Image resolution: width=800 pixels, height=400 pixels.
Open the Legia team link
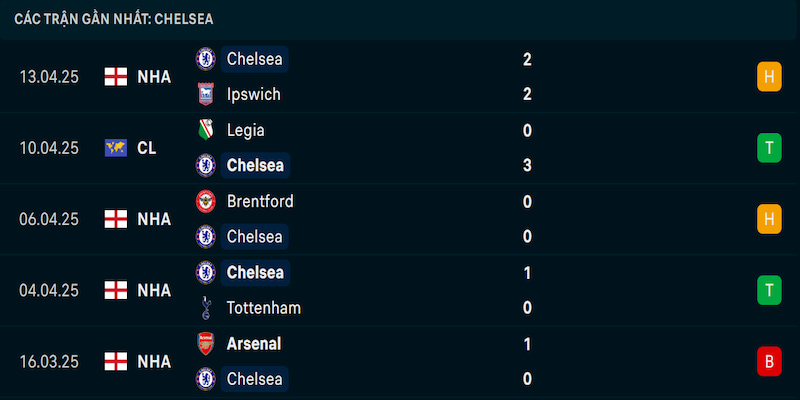pyautogui.click(x=245, y=131)
